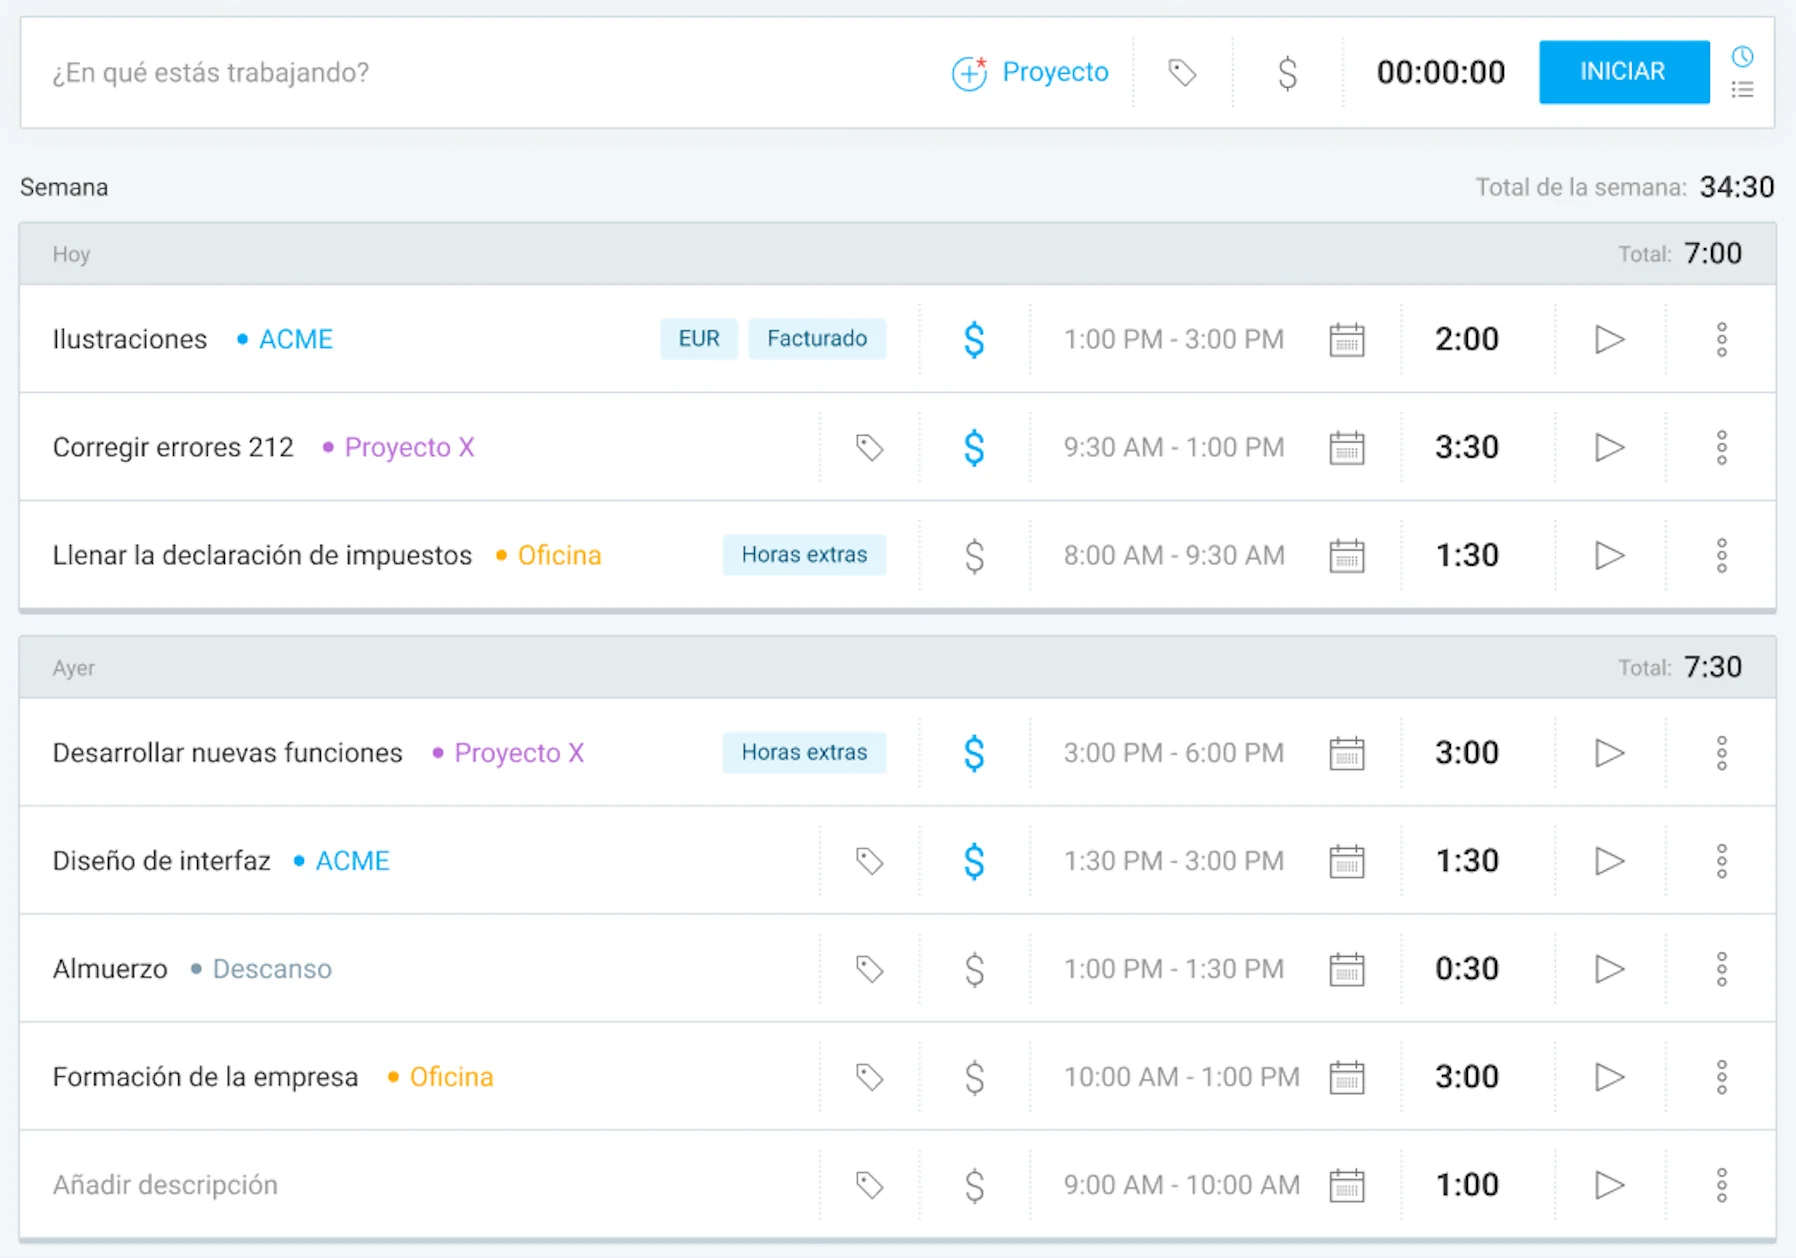Open the more options menu on Corregir errores 212
1796x1258 pixels.
point(1721,447)
